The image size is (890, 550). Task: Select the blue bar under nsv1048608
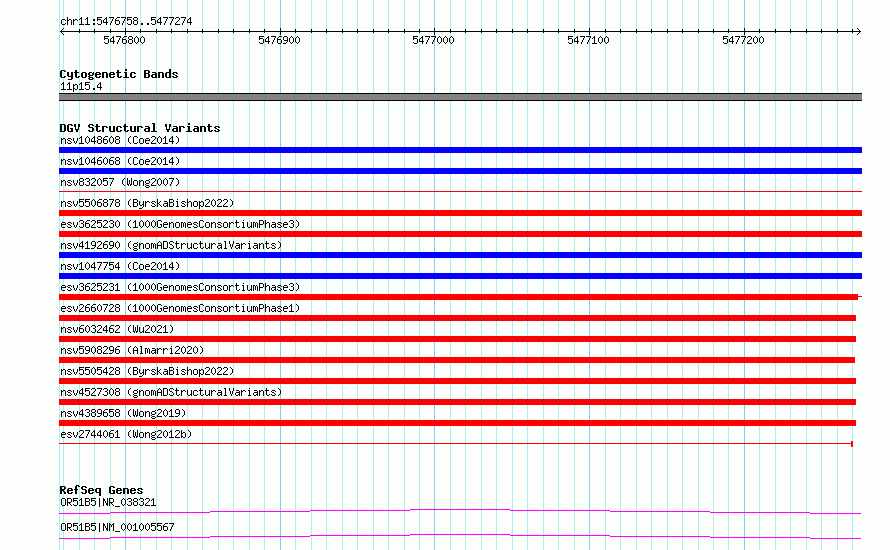point(460,150)
